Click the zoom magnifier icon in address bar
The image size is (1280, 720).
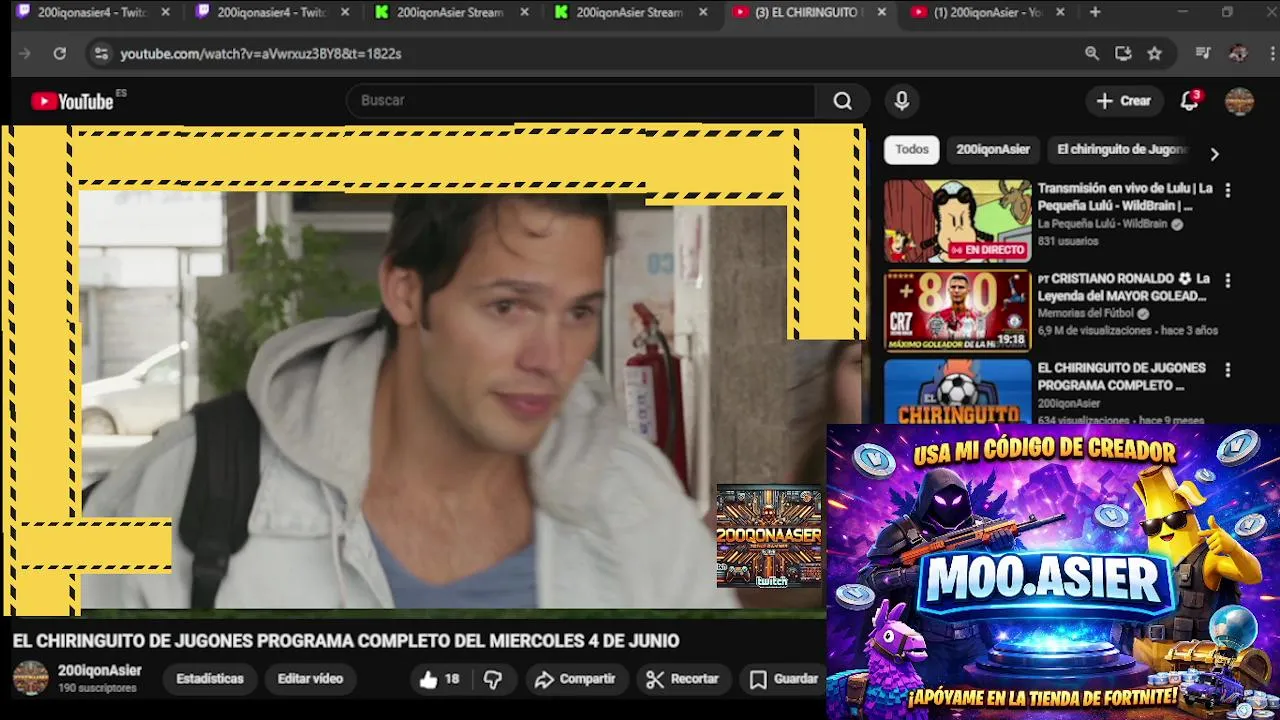pos(1092,54)
